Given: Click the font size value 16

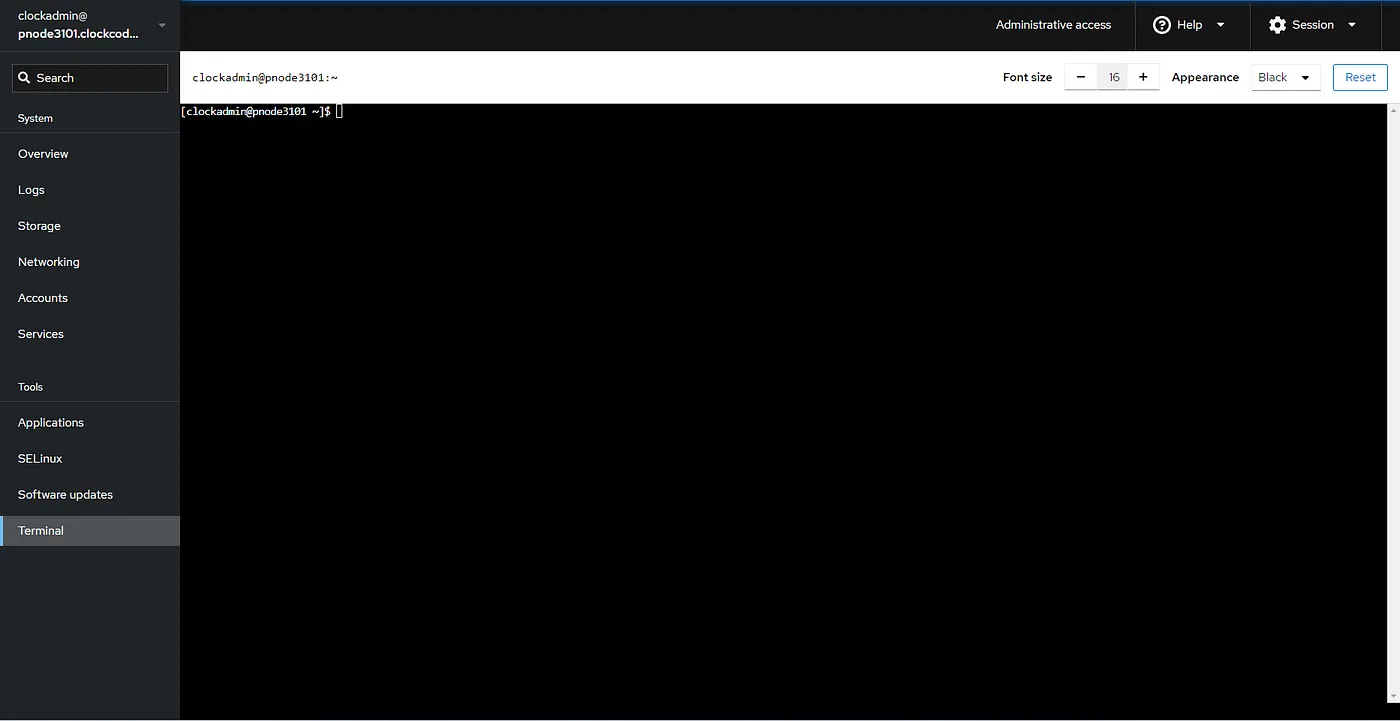Looking at the screenshot, I should [x=1113, y=77].
